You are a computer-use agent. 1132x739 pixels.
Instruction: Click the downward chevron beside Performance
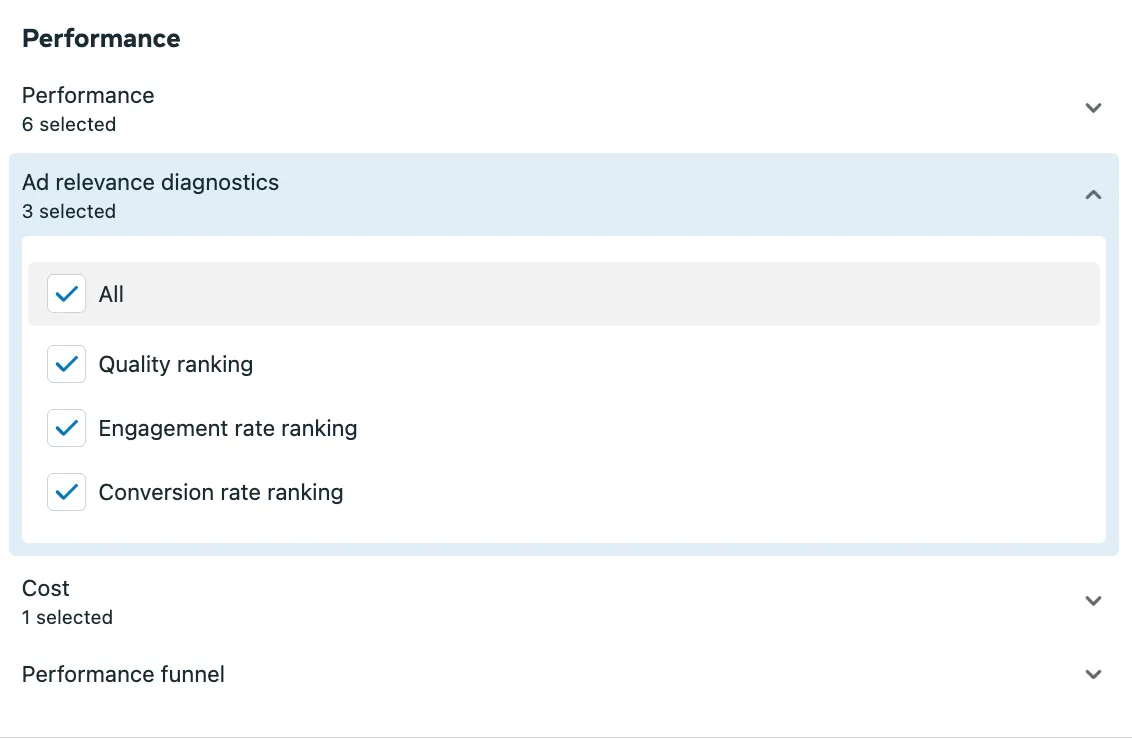pyautogui.click(x=1093, y=107)
